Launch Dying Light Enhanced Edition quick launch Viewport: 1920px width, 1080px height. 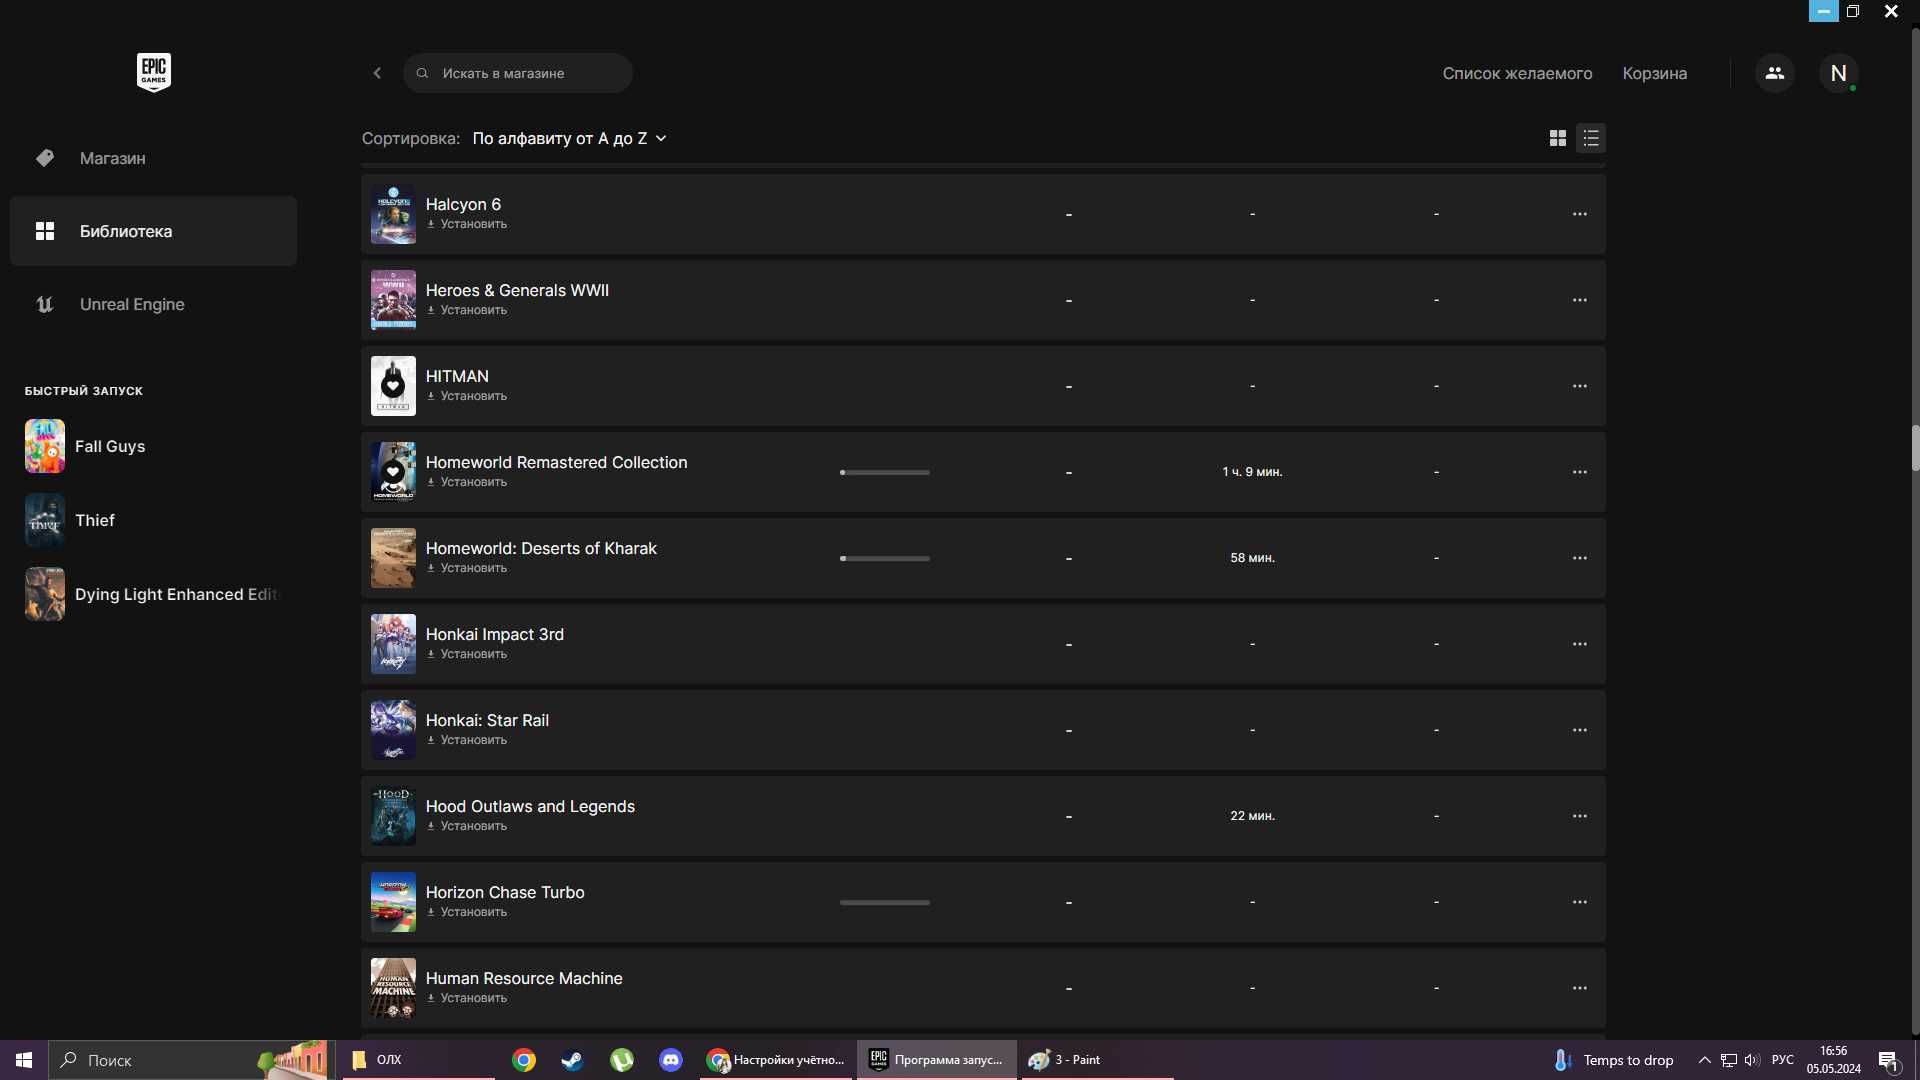pyautogui.click(x=153, y=594)
